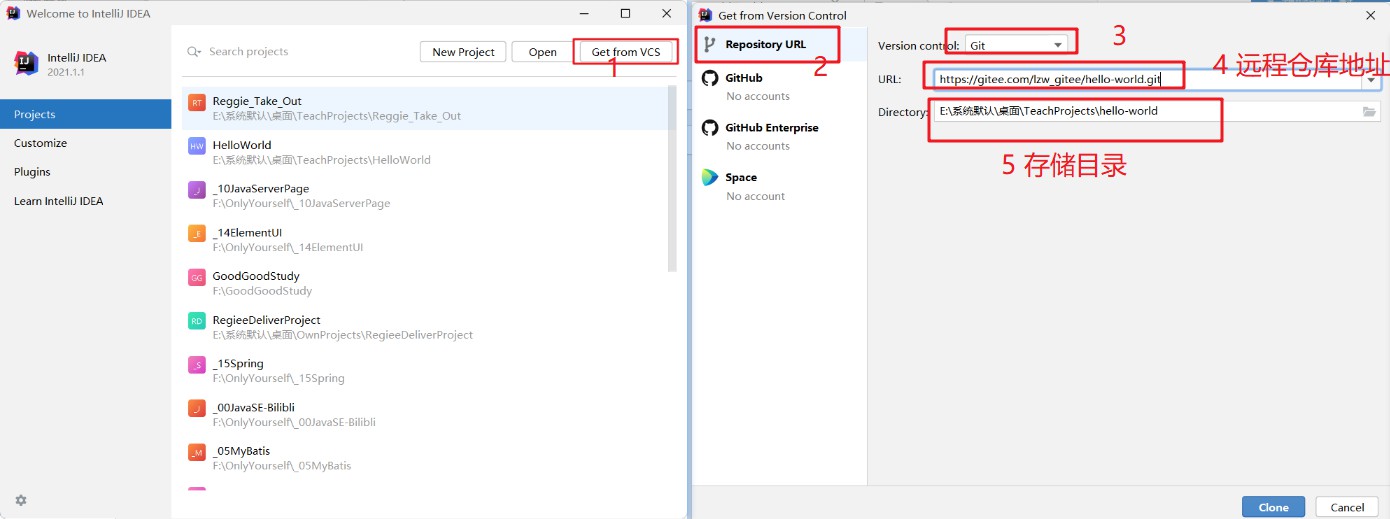Click the repository URL input field

click(1148, 80)
